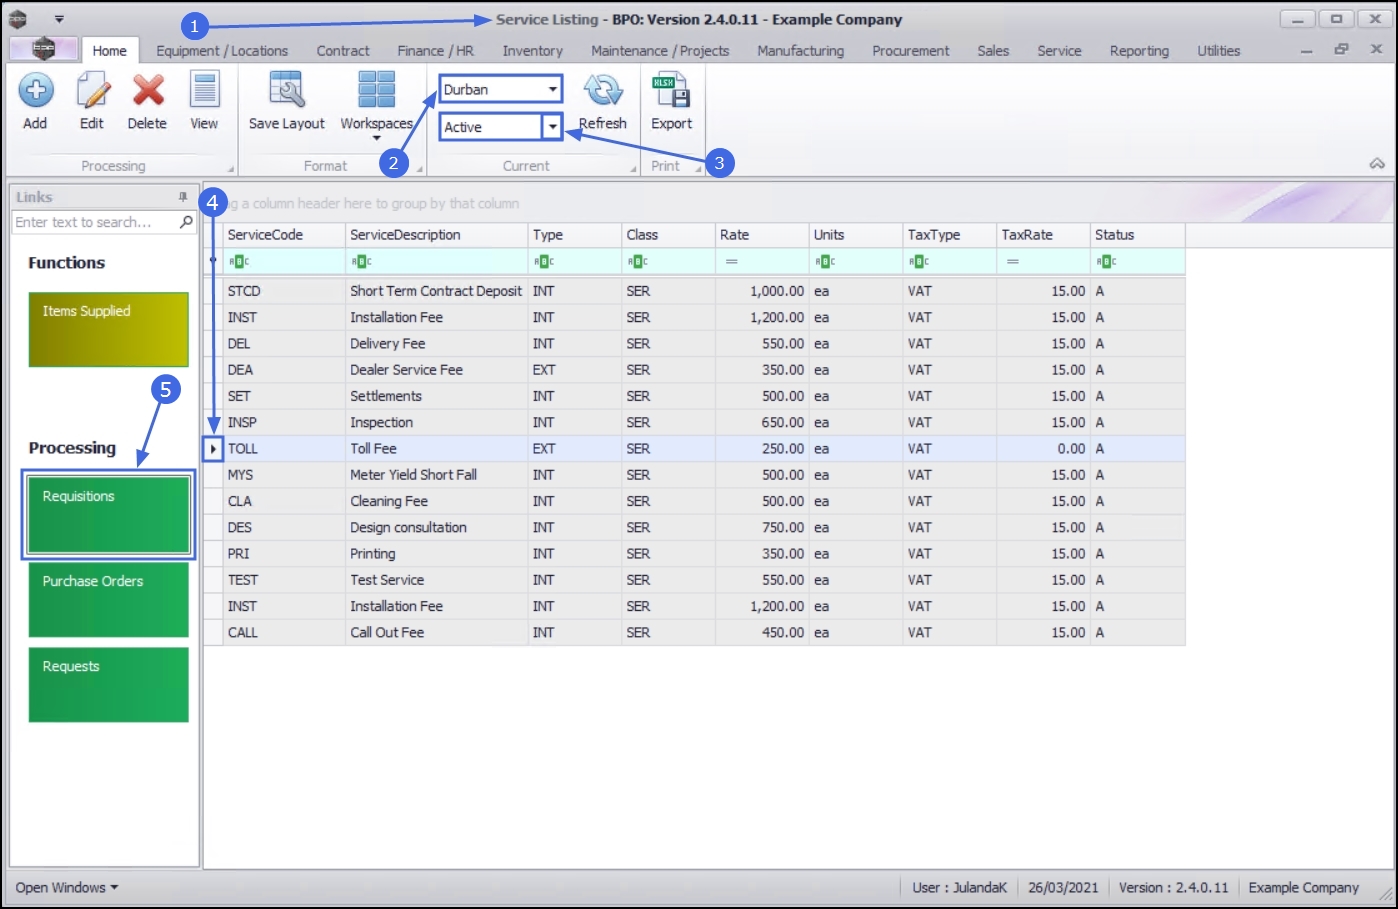This screenshot has width=1398, height=909.
Task: Pin the Links panel
Action: click(x=183, y=197)
